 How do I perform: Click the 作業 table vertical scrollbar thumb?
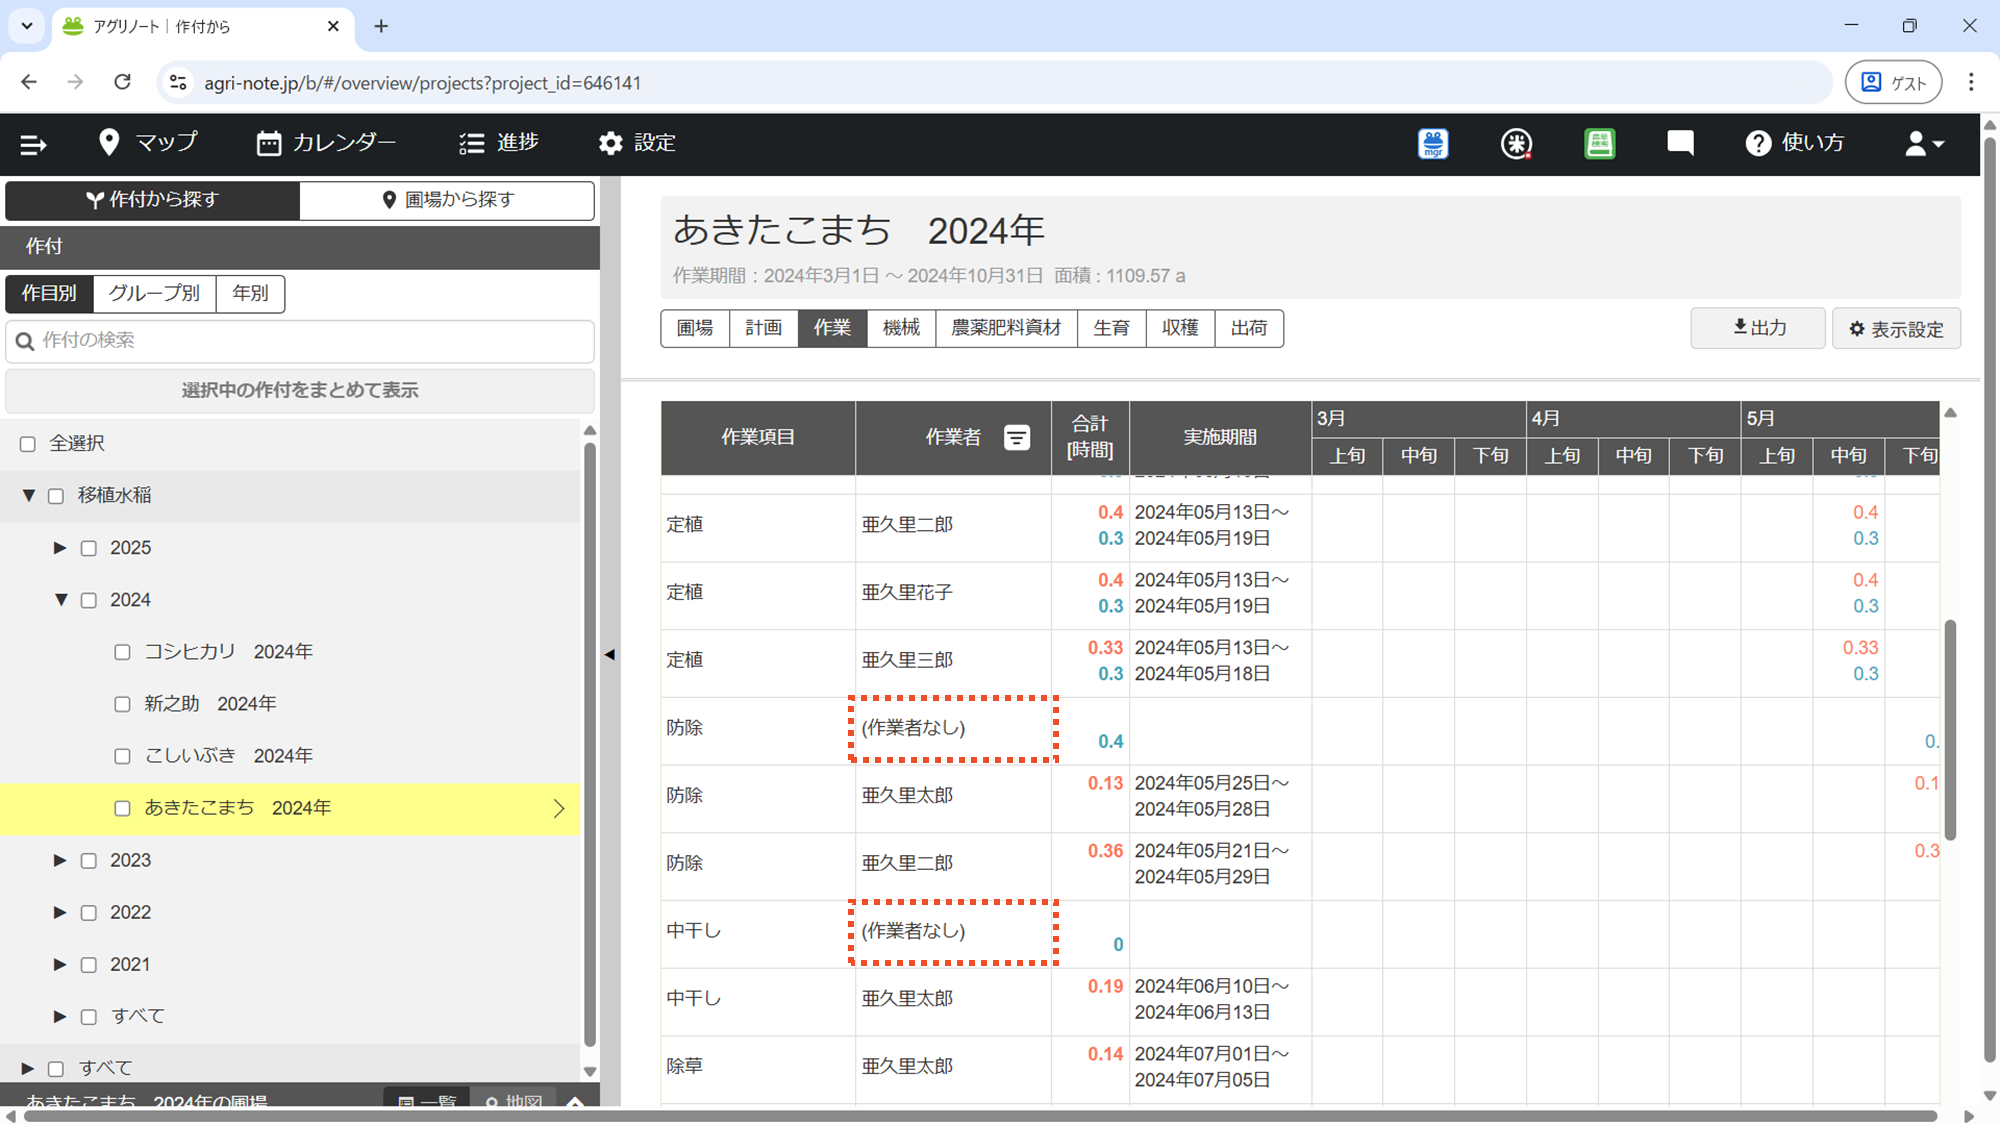pyautogui.click(x=1950, y=730)
